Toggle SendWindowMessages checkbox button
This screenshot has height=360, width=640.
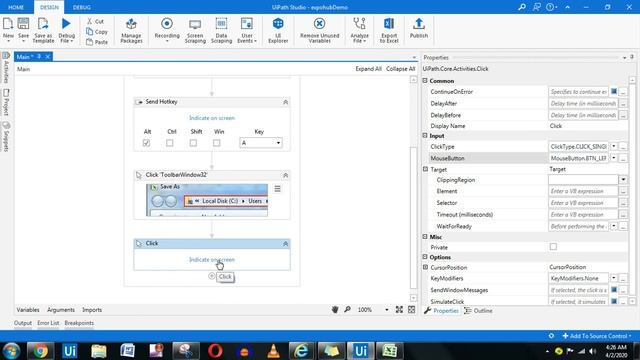[614, 290]
